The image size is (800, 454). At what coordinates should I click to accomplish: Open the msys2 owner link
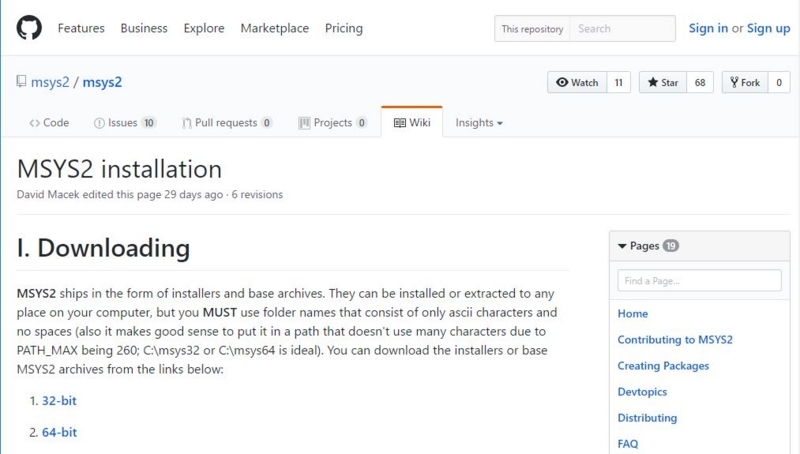[x=50, y=82]
